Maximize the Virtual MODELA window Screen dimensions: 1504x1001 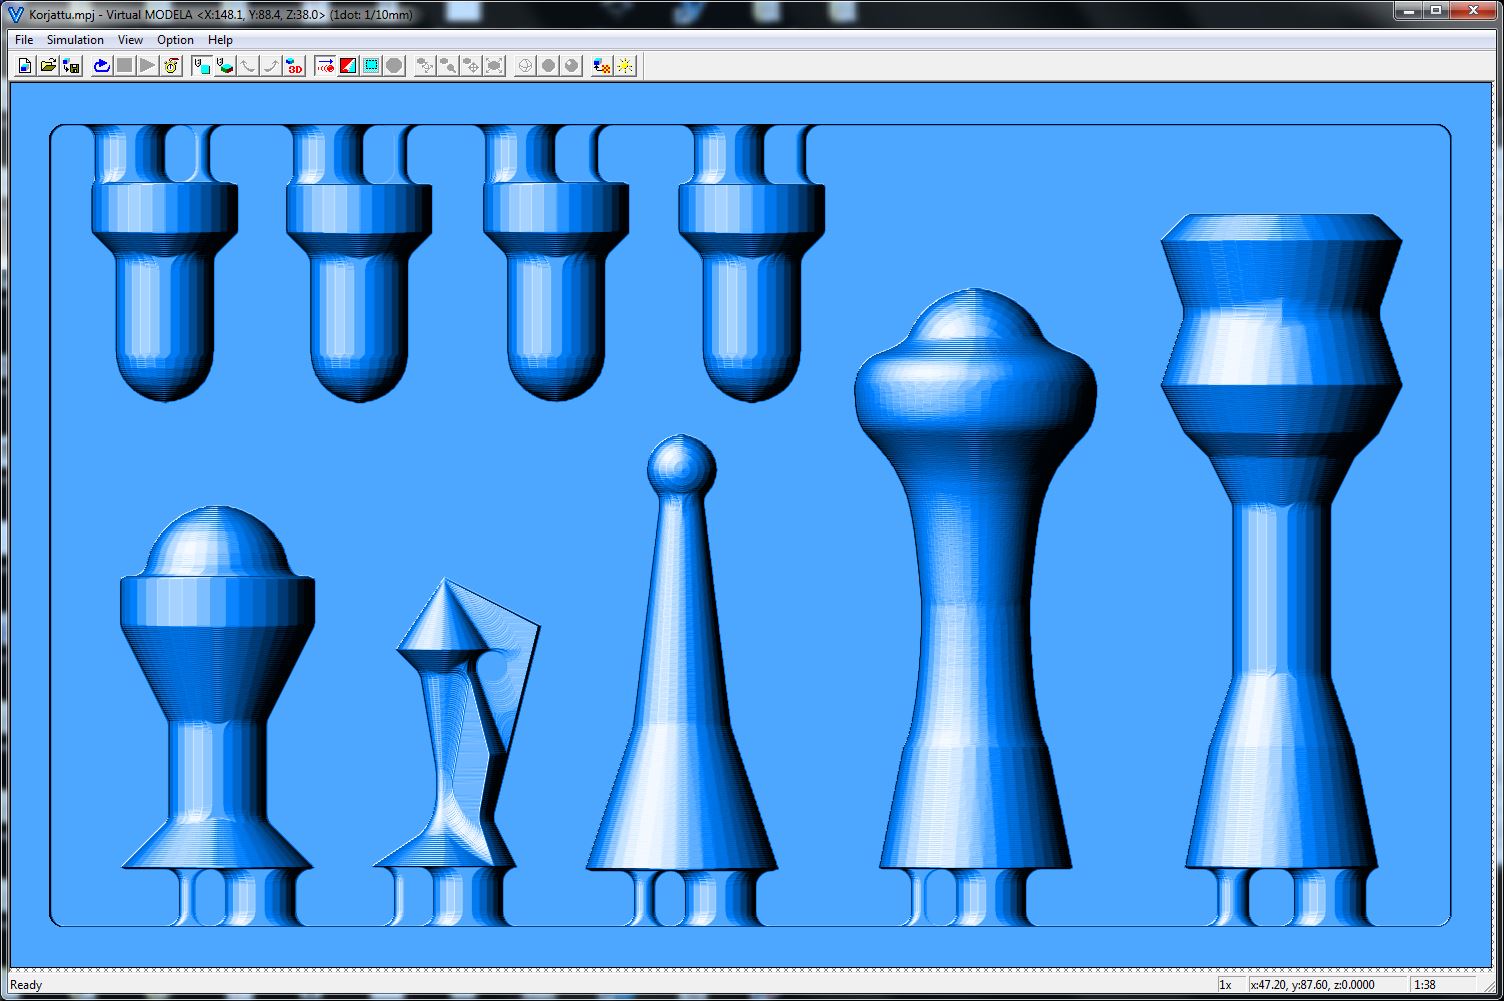pos(1436,11)
